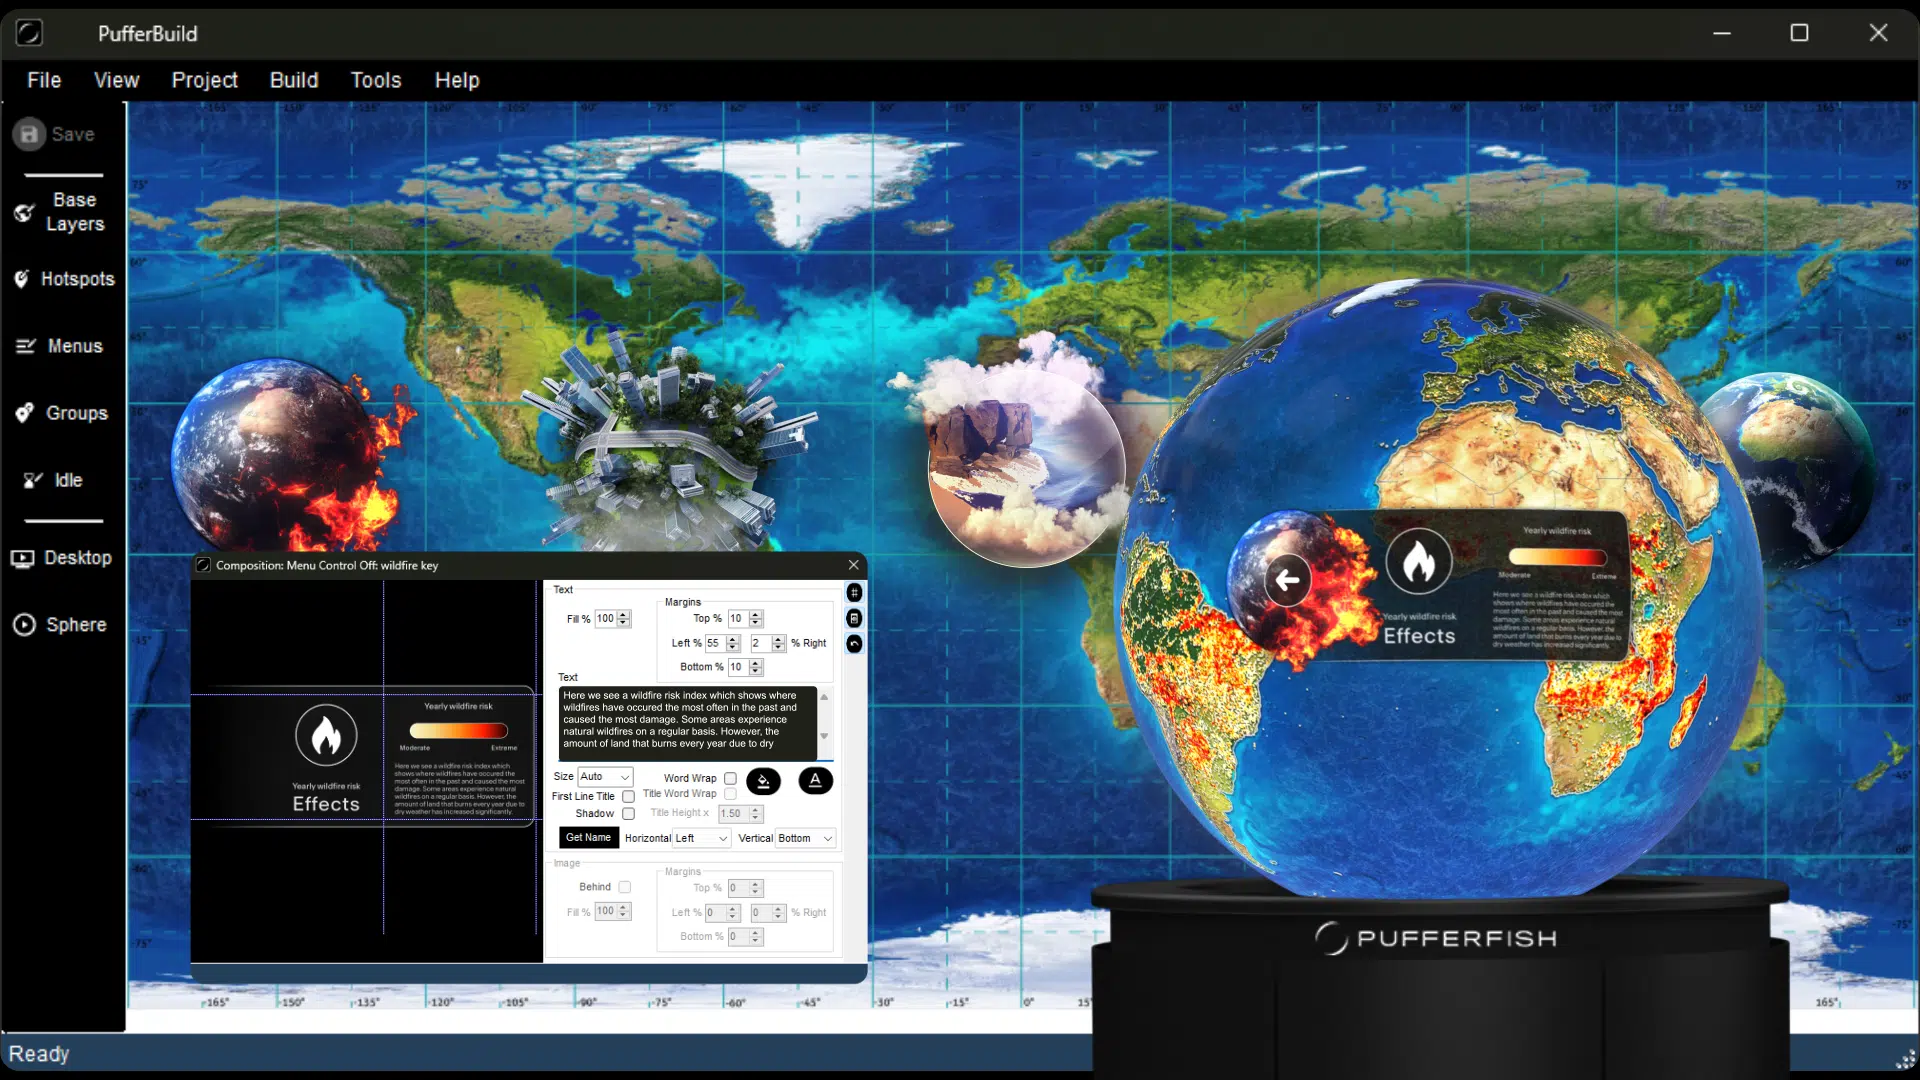Toggle the Shadow checkbox
The width and height of the screenshot is (1920, 1080).
[628, 814]
